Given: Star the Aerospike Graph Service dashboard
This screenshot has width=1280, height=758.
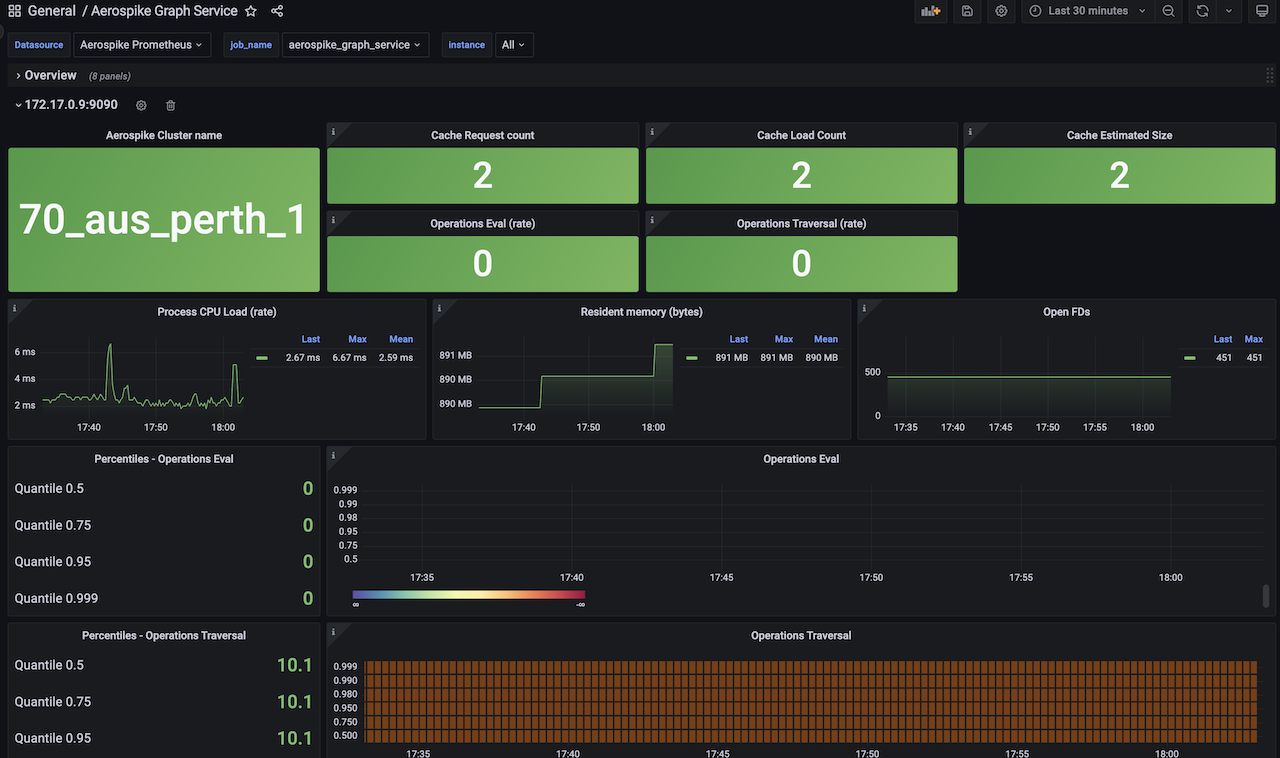Looking at the screenshot, I should pyautogui.click(x=251, y=11).
